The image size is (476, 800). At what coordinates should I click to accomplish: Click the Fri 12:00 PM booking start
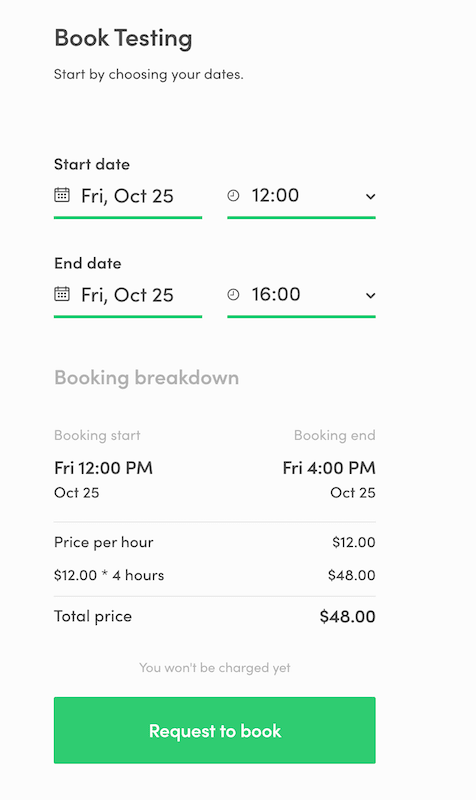click(104, 468)
